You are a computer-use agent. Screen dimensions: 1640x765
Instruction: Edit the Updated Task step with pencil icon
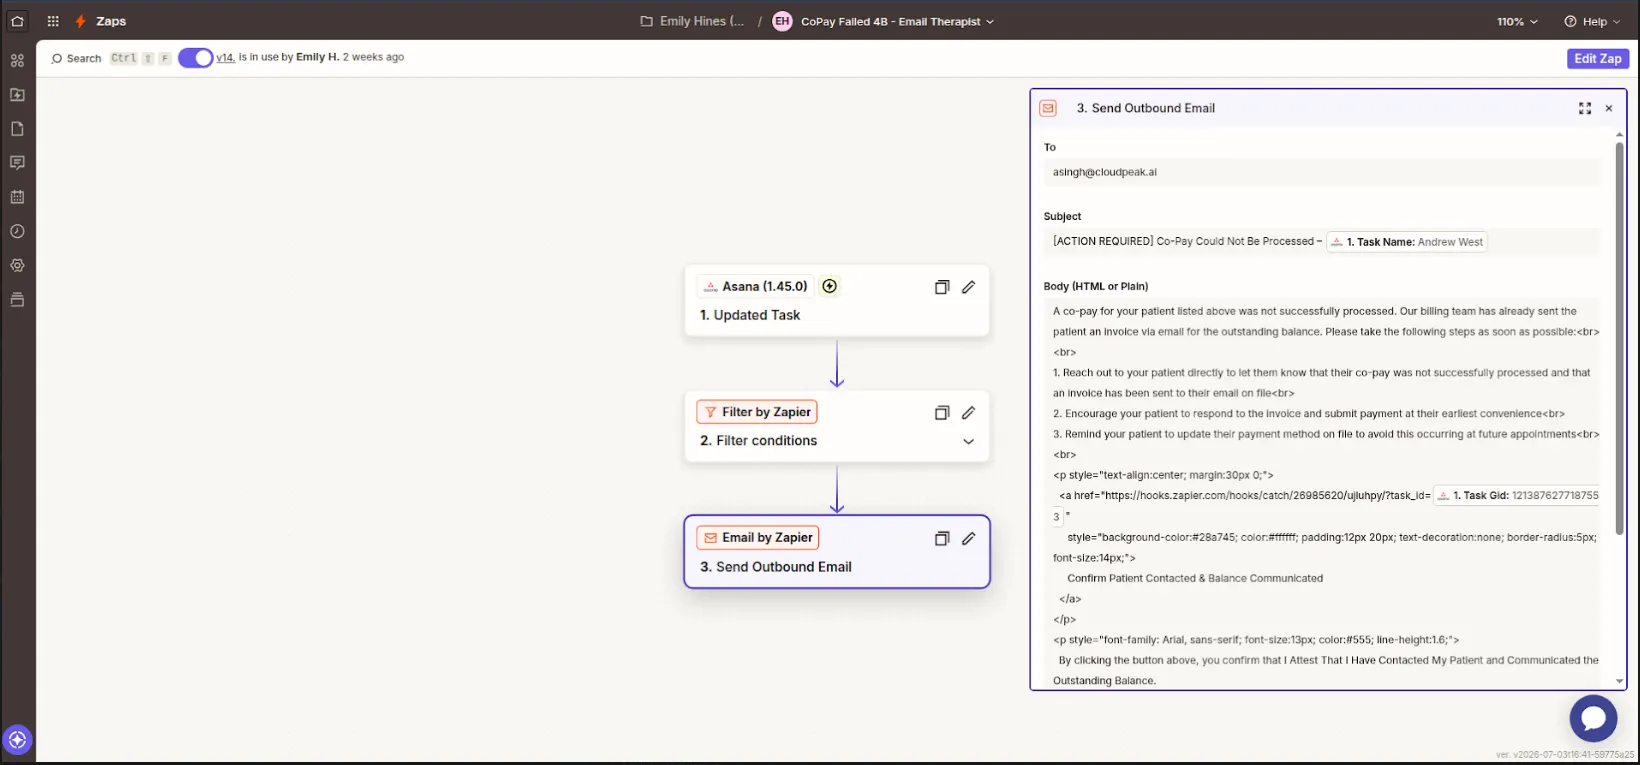pos(968,287)
